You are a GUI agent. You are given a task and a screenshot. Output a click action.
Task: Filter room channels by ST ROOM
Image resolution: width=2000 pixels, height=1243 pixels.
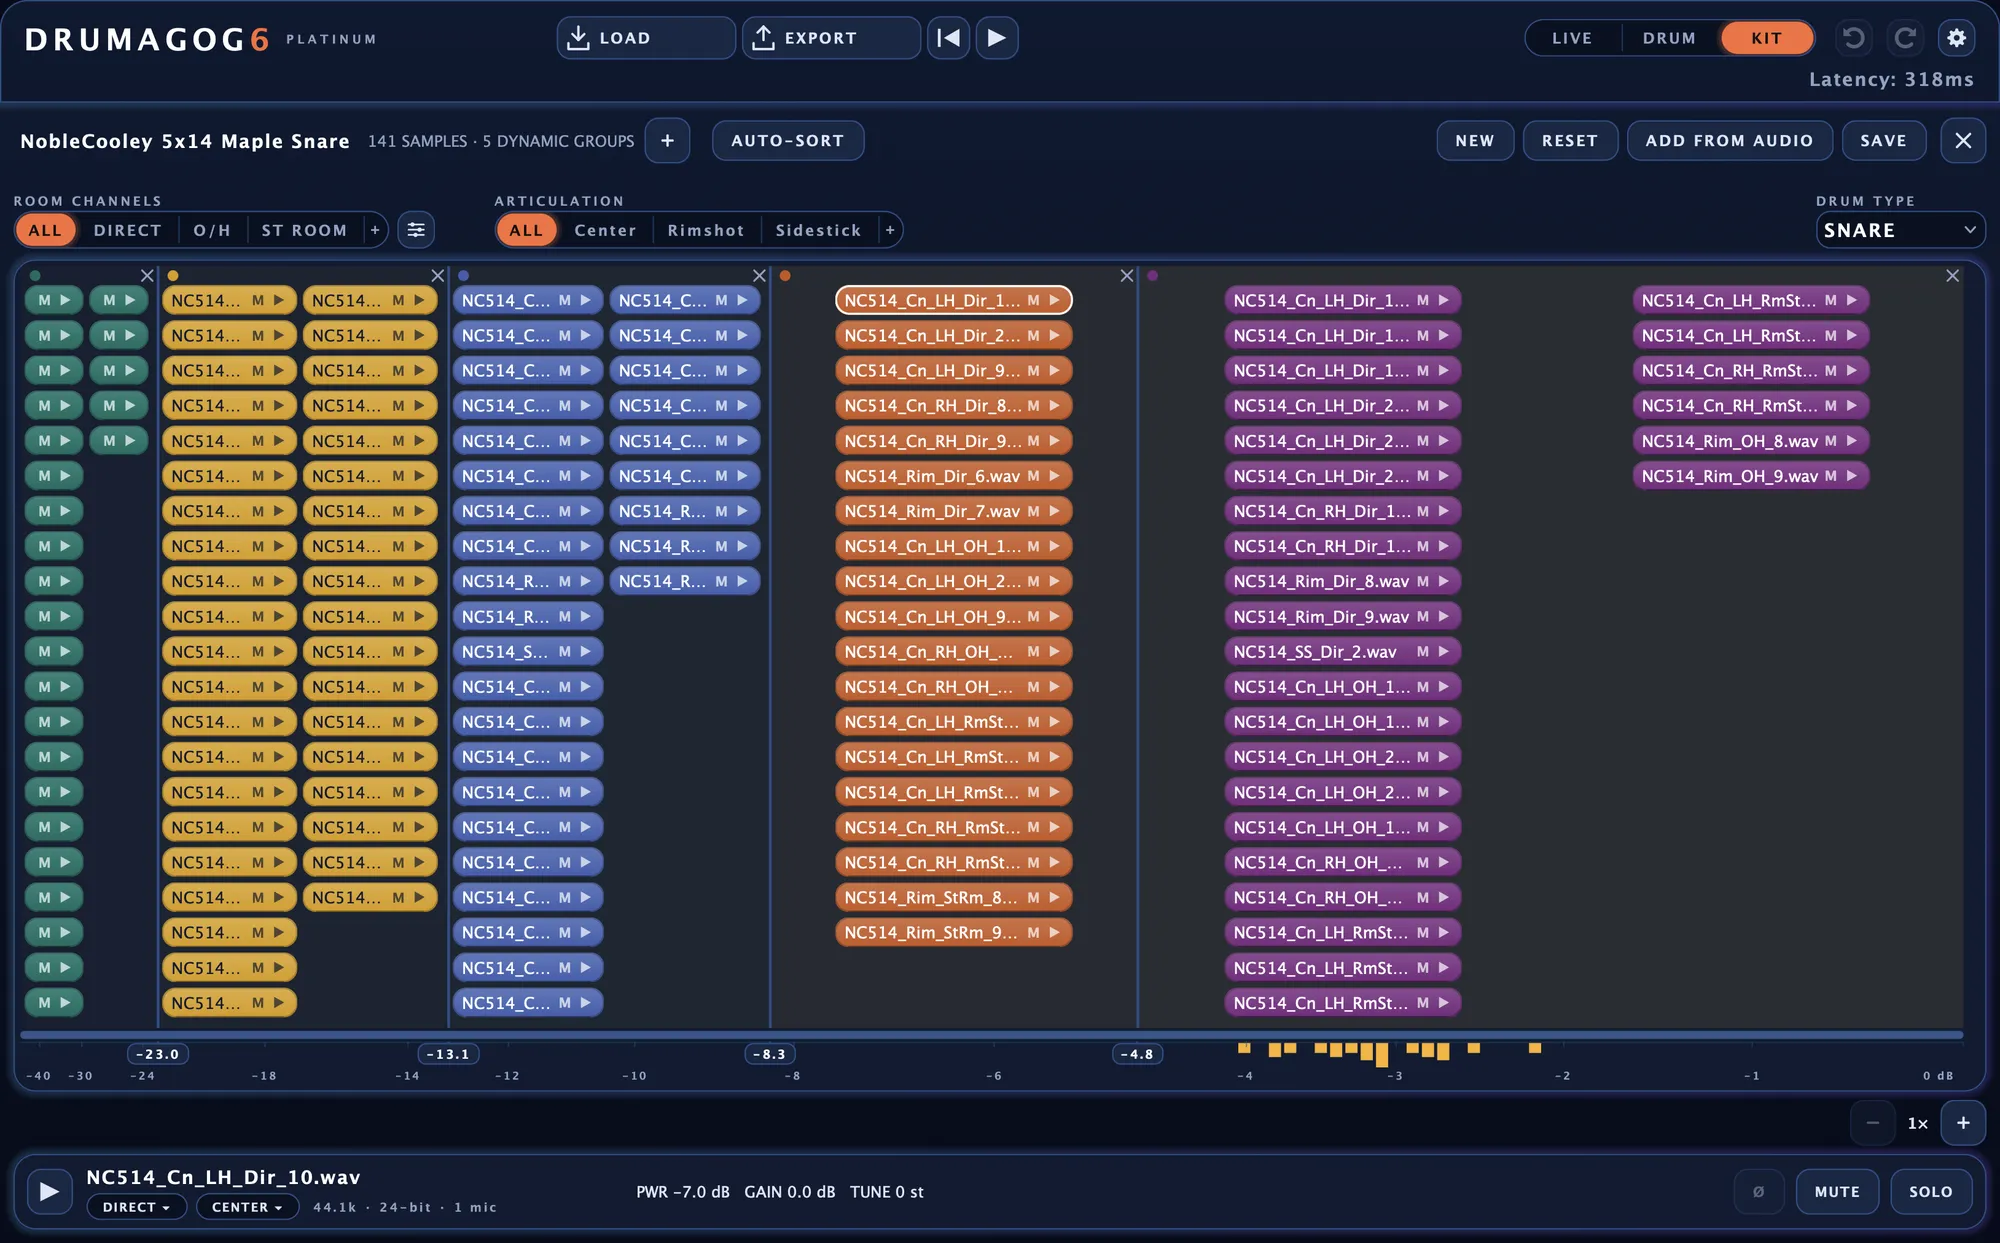(304, 230)
